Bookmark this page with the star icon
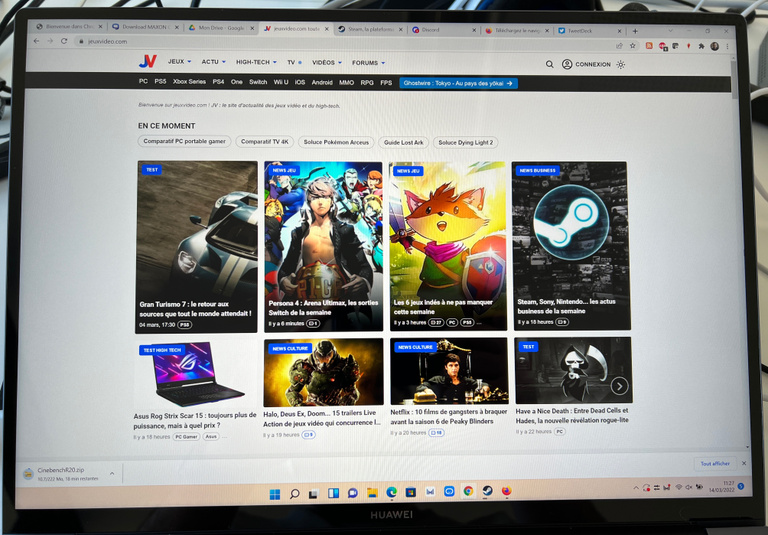Image resolution: width=768 pixels, height=535 pixels. [633, 46]
